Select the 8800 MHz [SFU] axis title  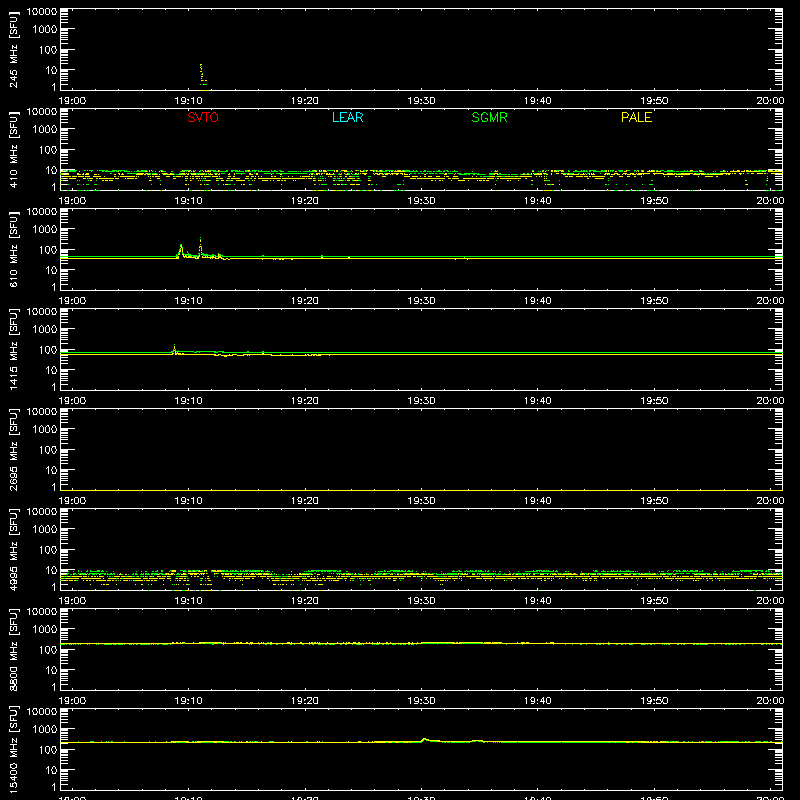(13, 649)
